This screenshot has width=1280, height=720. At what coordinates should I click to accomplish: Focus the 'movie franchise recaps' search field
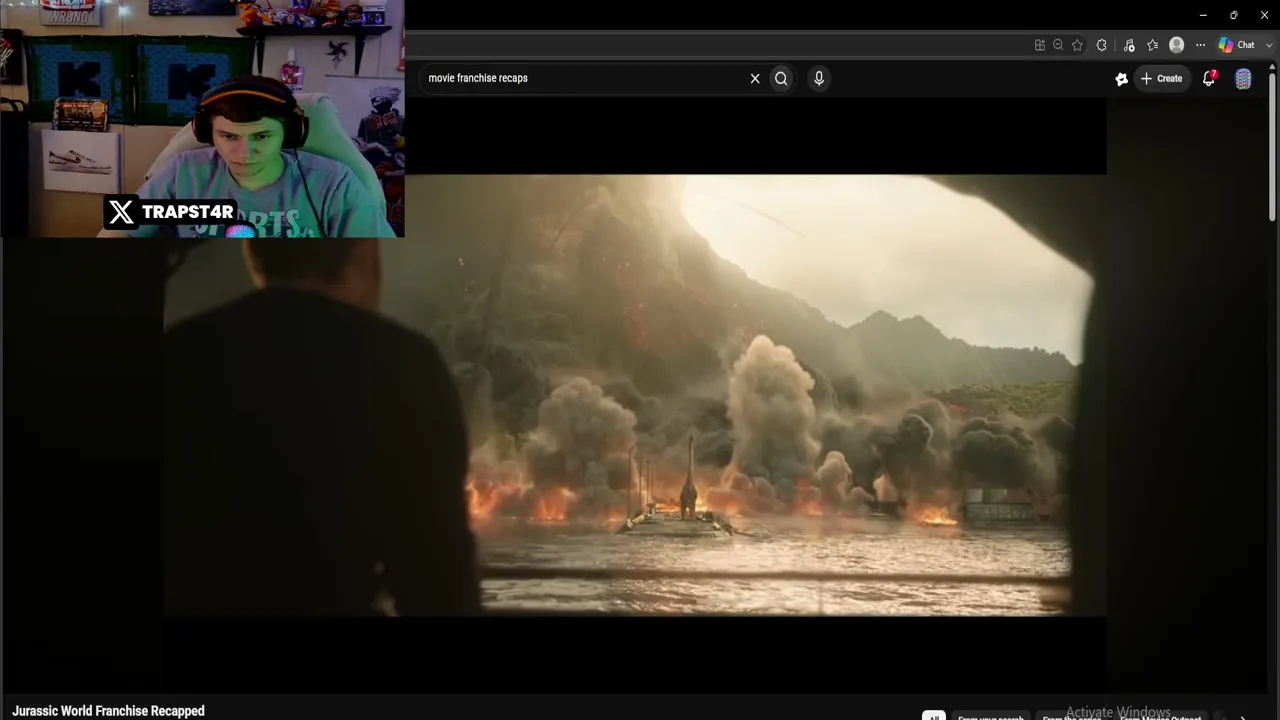click(x=585, y=78)
